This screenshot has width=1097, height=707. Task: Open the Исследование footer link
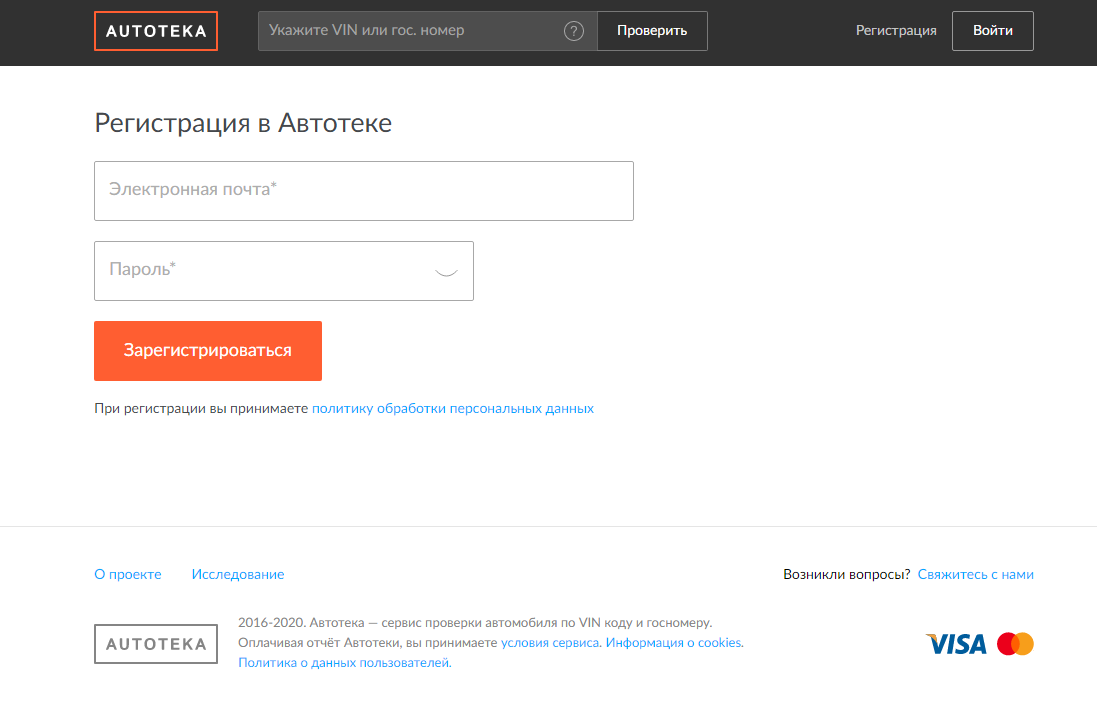[x=238, y=574]
